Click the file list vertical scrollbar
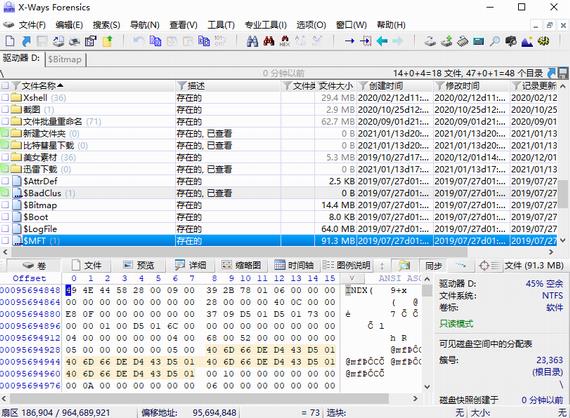Viewport: 570px width, 418px height. [x=563, y=193]
